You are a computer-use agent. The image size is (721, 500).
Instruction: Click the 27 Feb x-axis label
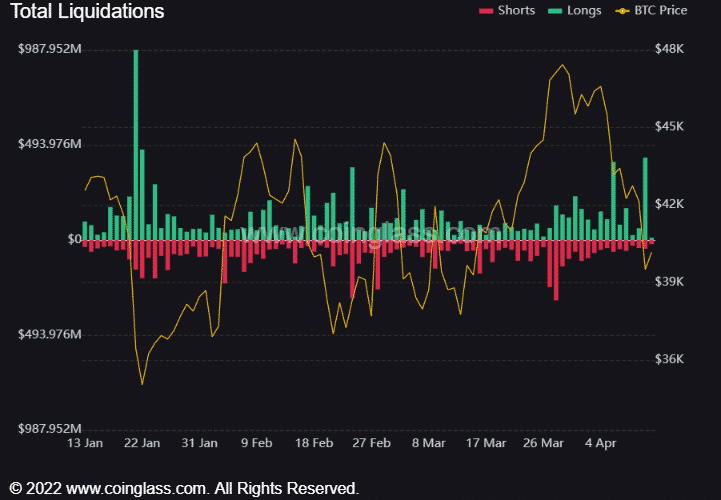(372, 443)
